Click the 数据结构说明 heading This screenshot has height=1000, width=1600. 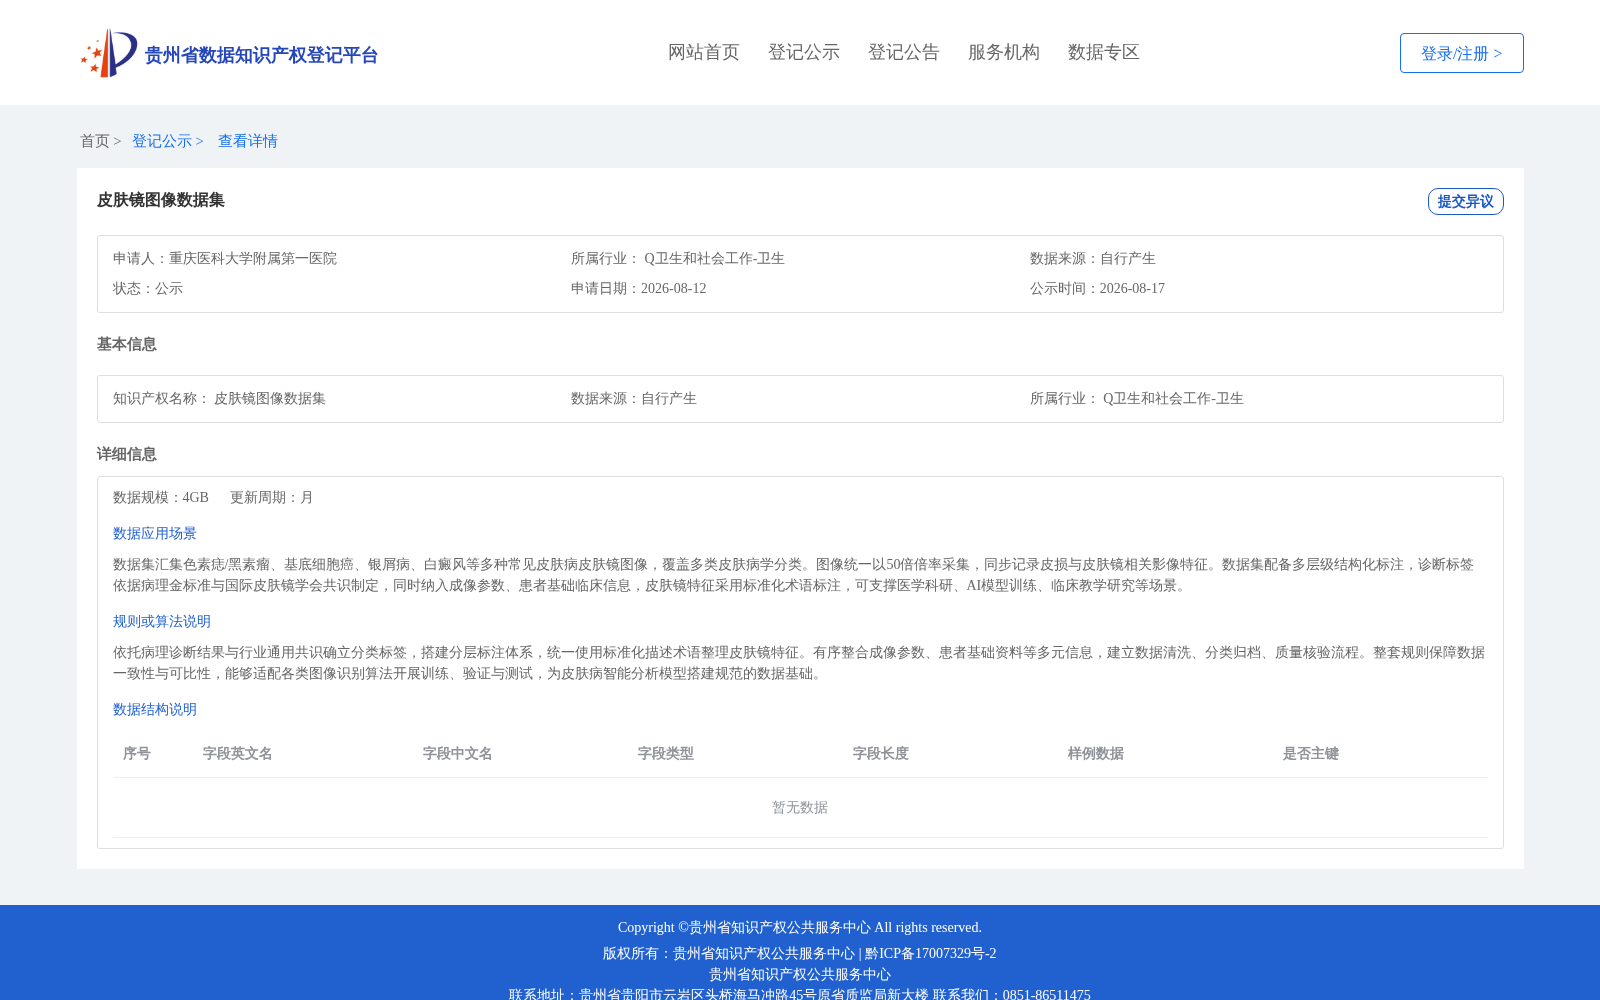click(x=155, y=709)
